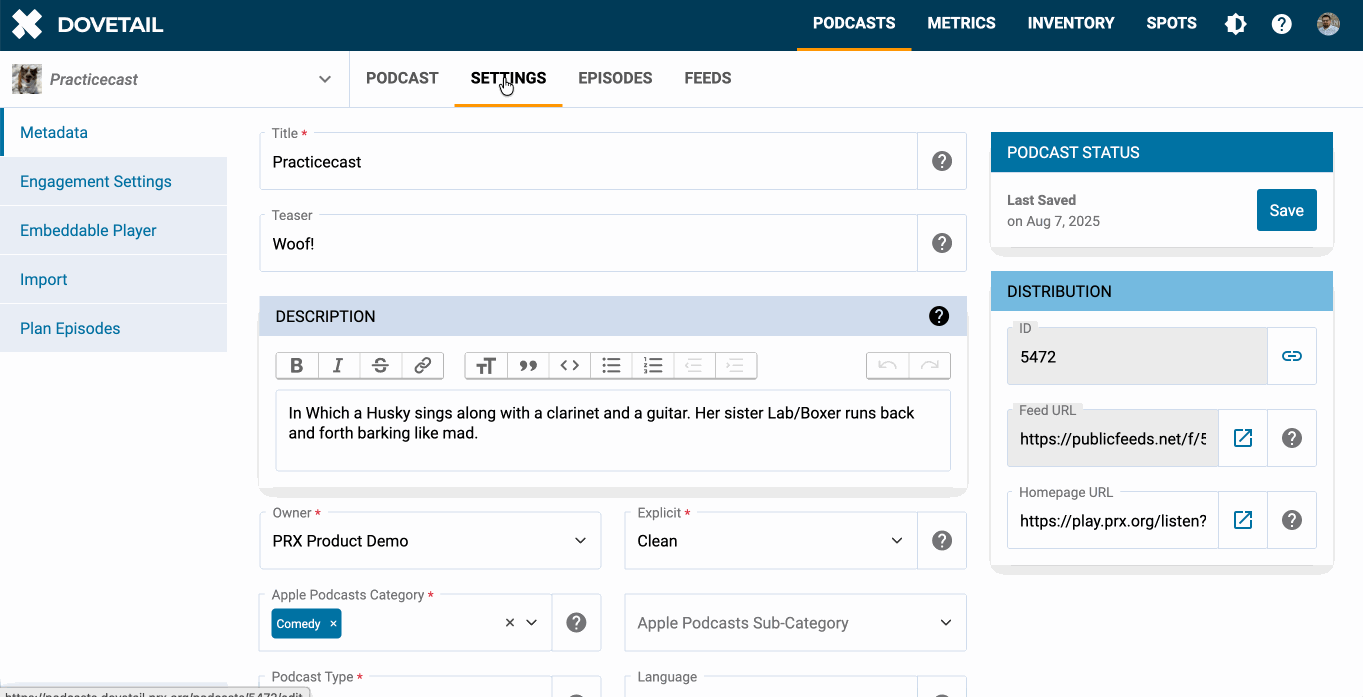1363x697 pixels.
Task: Click the code format icon
Action: click(570, 366)
